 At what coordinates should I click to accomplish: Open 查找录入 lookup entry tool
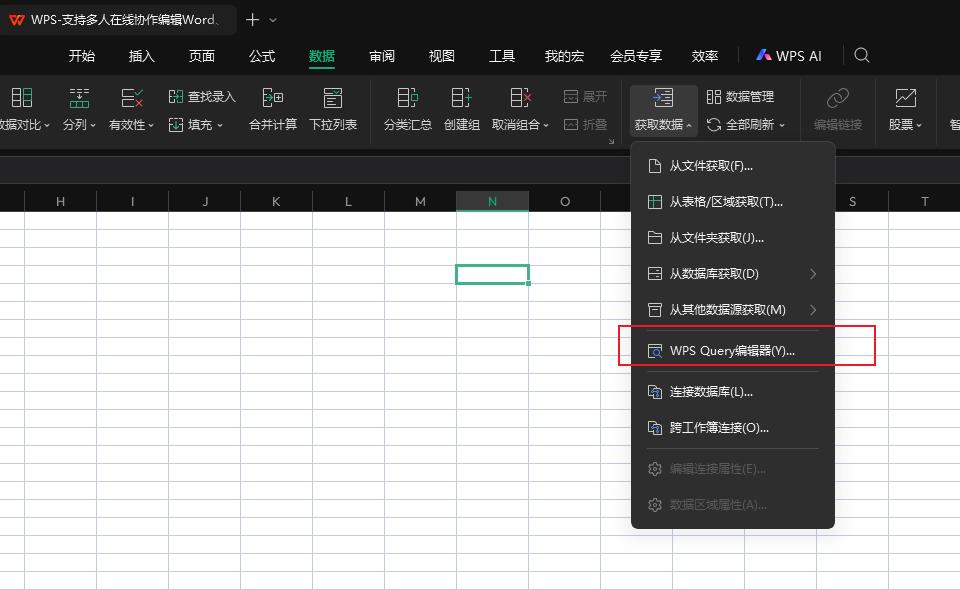(202, 97)
